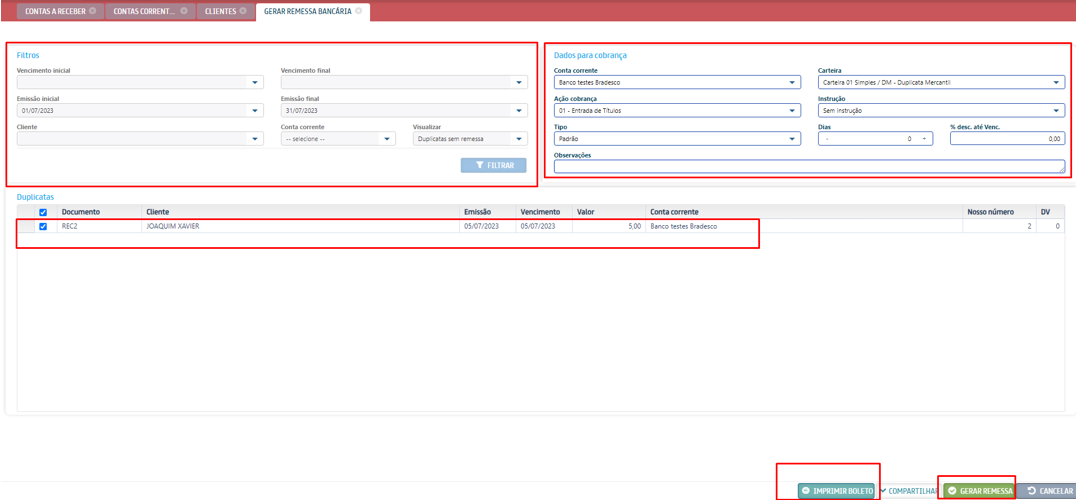Open Vencimento final date picker arrow
Image resolution: width=1081 pixels, height=504 pixels.
(x=519, y=83)
